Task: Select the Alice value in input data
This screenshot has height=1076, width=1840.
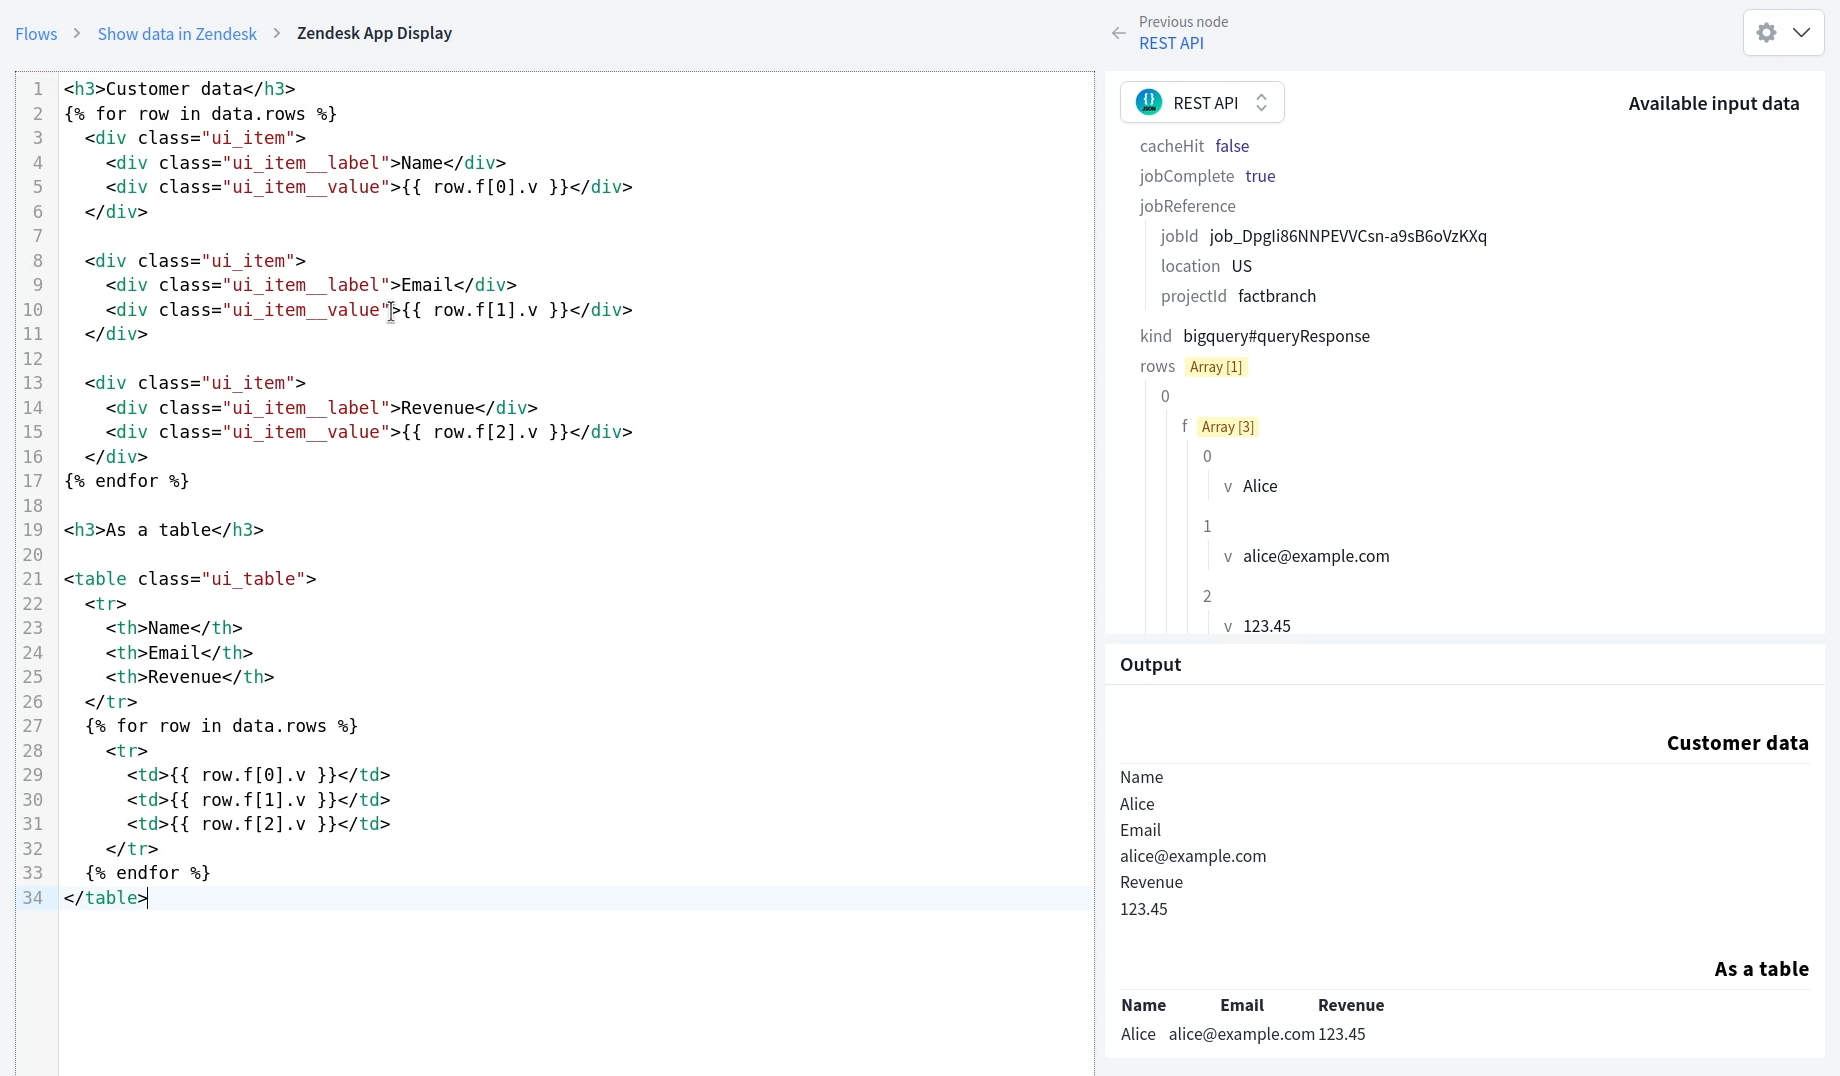Action: tap(1262, 487)
